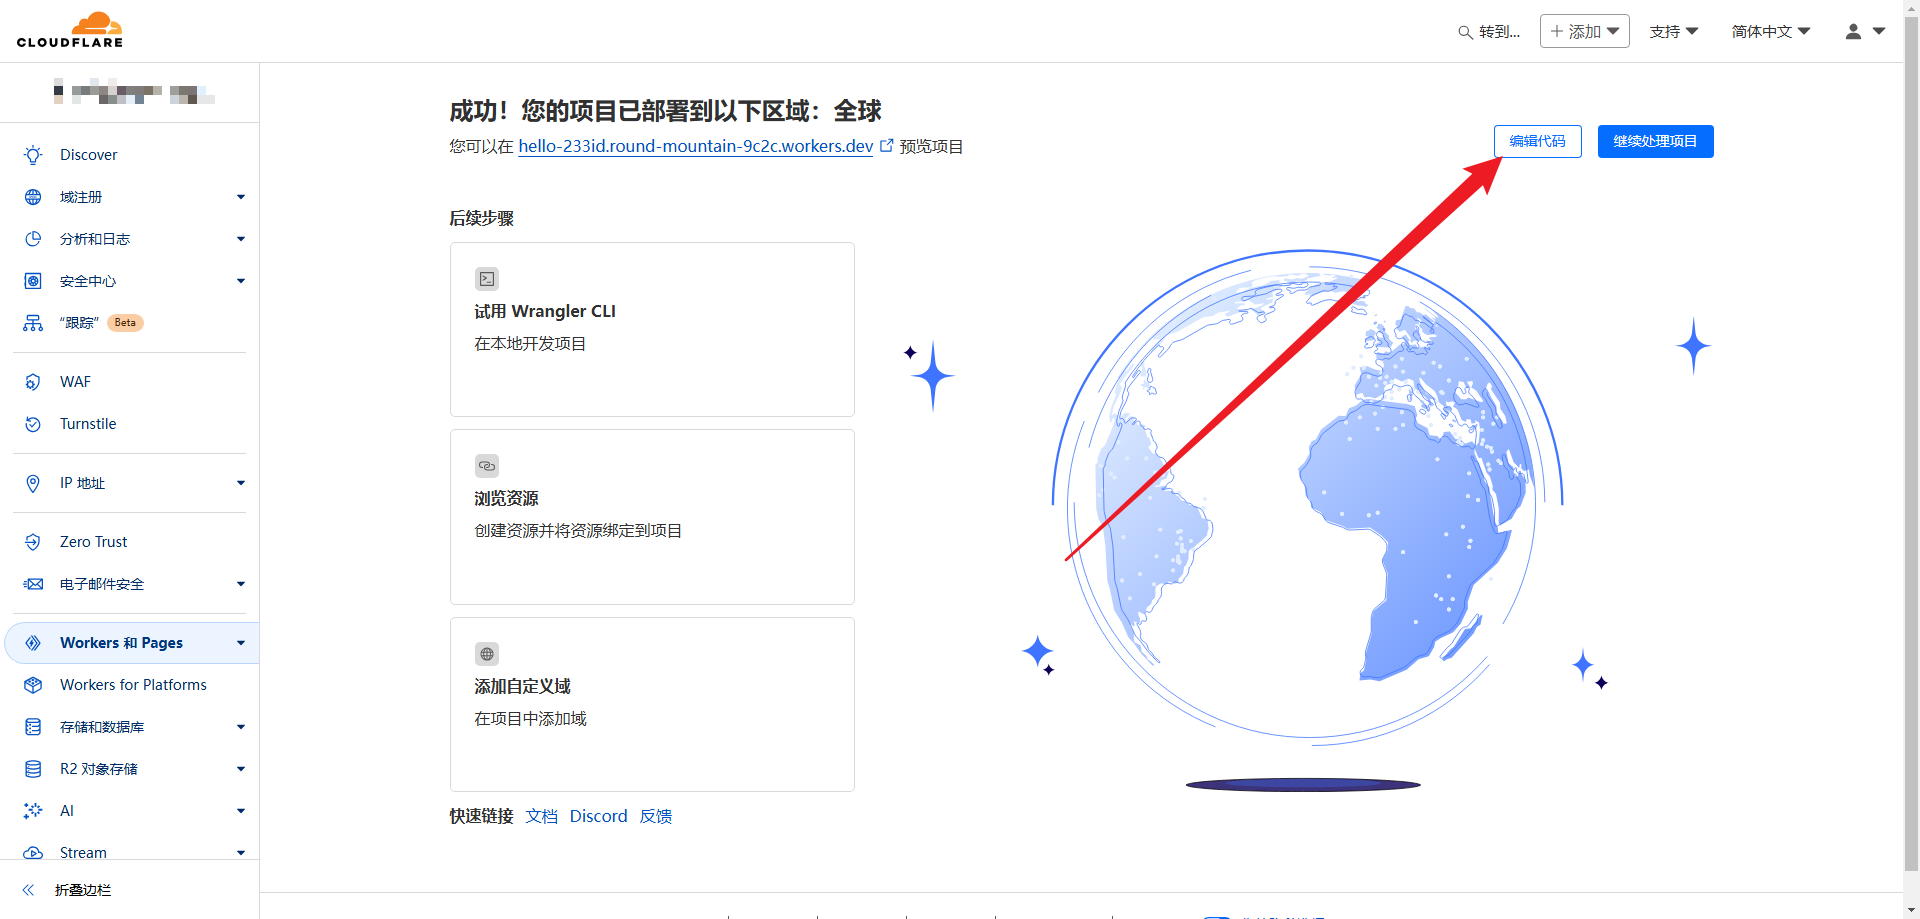Viewport: 1920px width, 919px height.
Task: Open the hello-233id workers.dev preview link
Action: [x=696, y=146]
